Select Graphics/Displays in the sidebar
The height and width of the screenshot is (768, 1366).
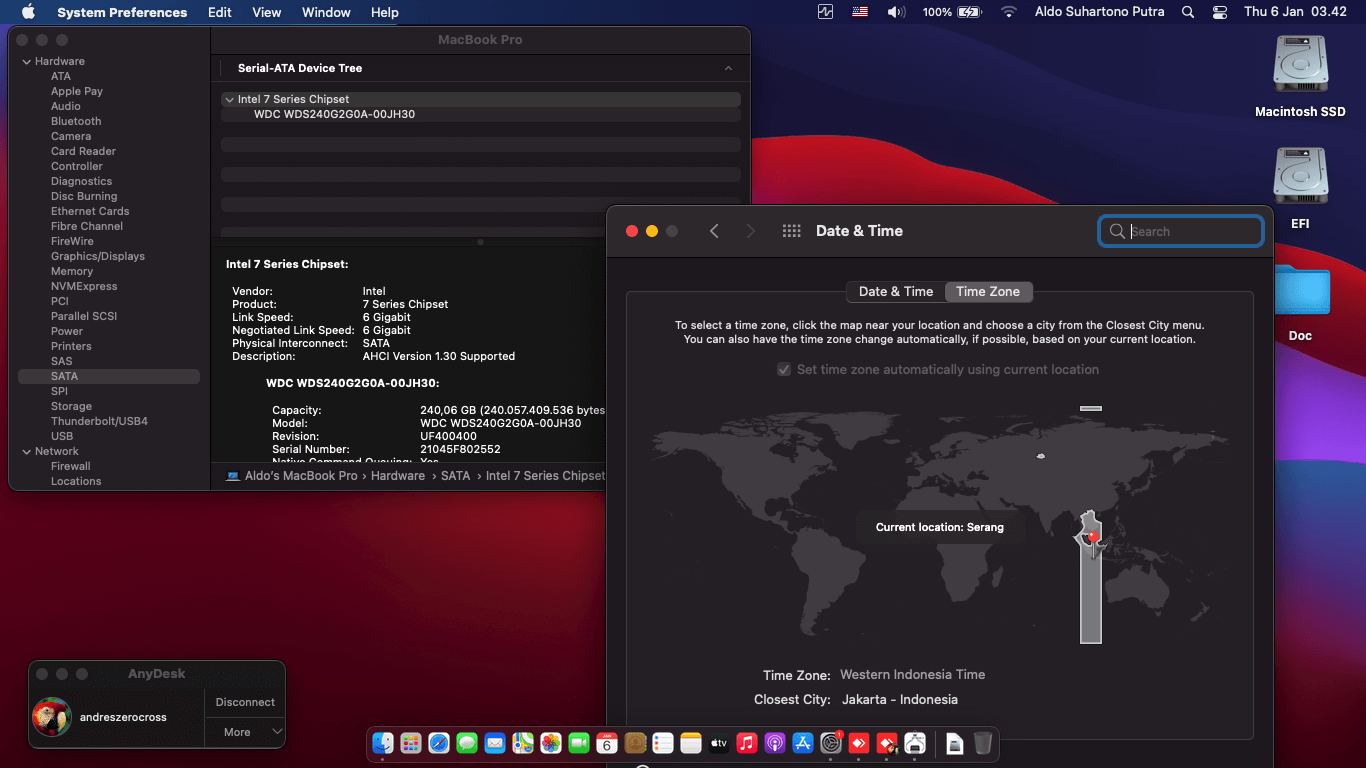pos(98,256)
